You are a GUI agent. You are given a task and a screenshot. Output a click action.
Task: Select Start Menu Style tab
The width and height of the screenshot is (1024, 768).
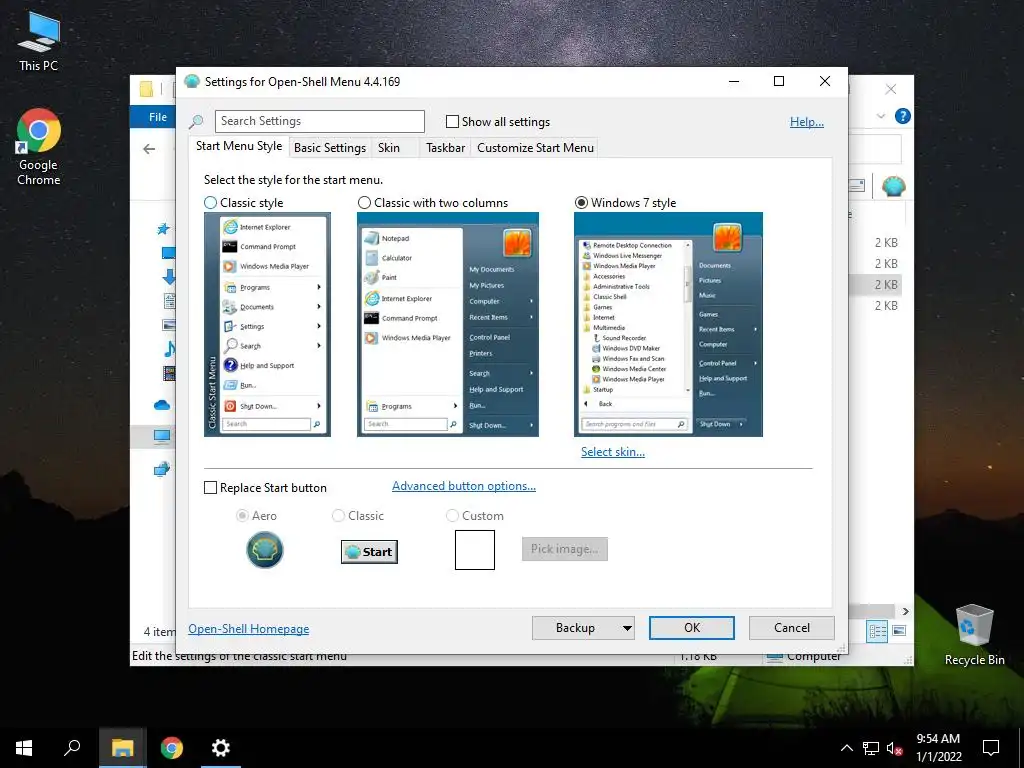click(x=239, y=146)
